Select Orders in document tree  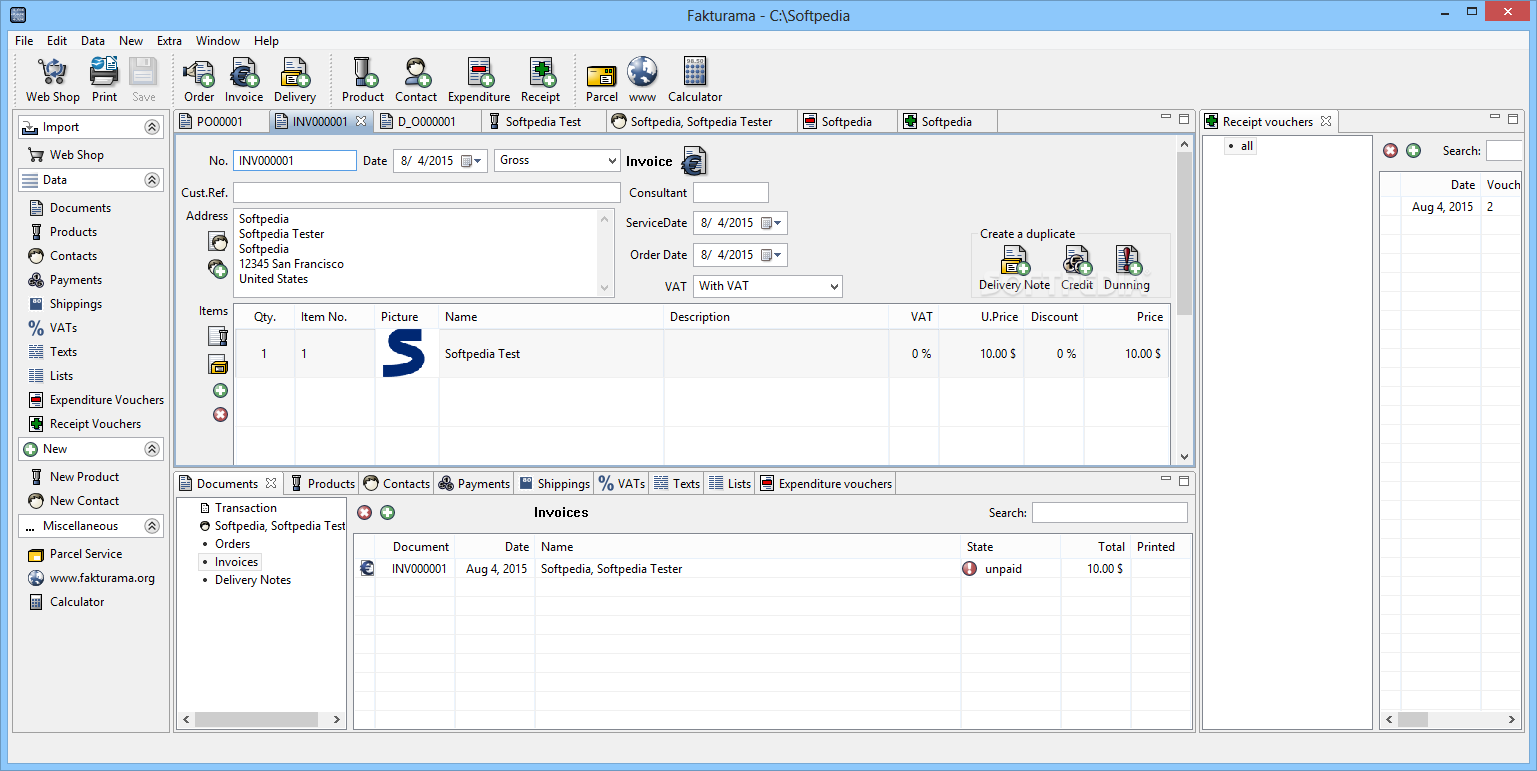point(232,544)
